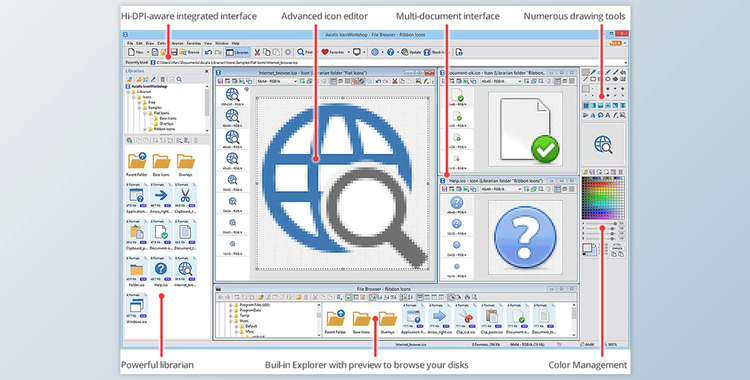The image size is (750, 380).
Task: Click the Cut scissors in main toolbar
Action: (257, 52)
